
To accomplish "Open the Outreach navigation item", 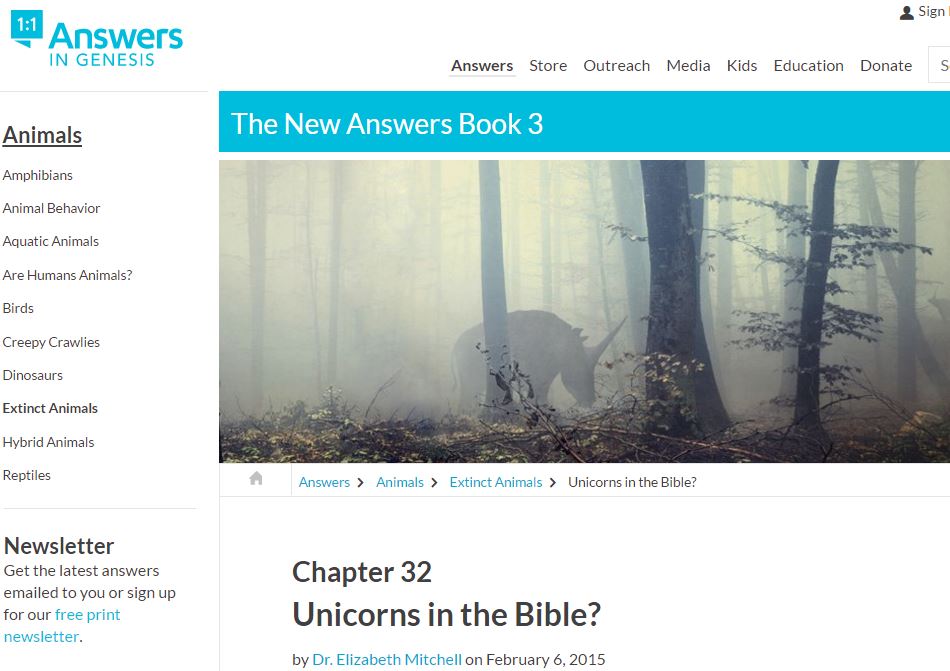I will coord(616,65).
